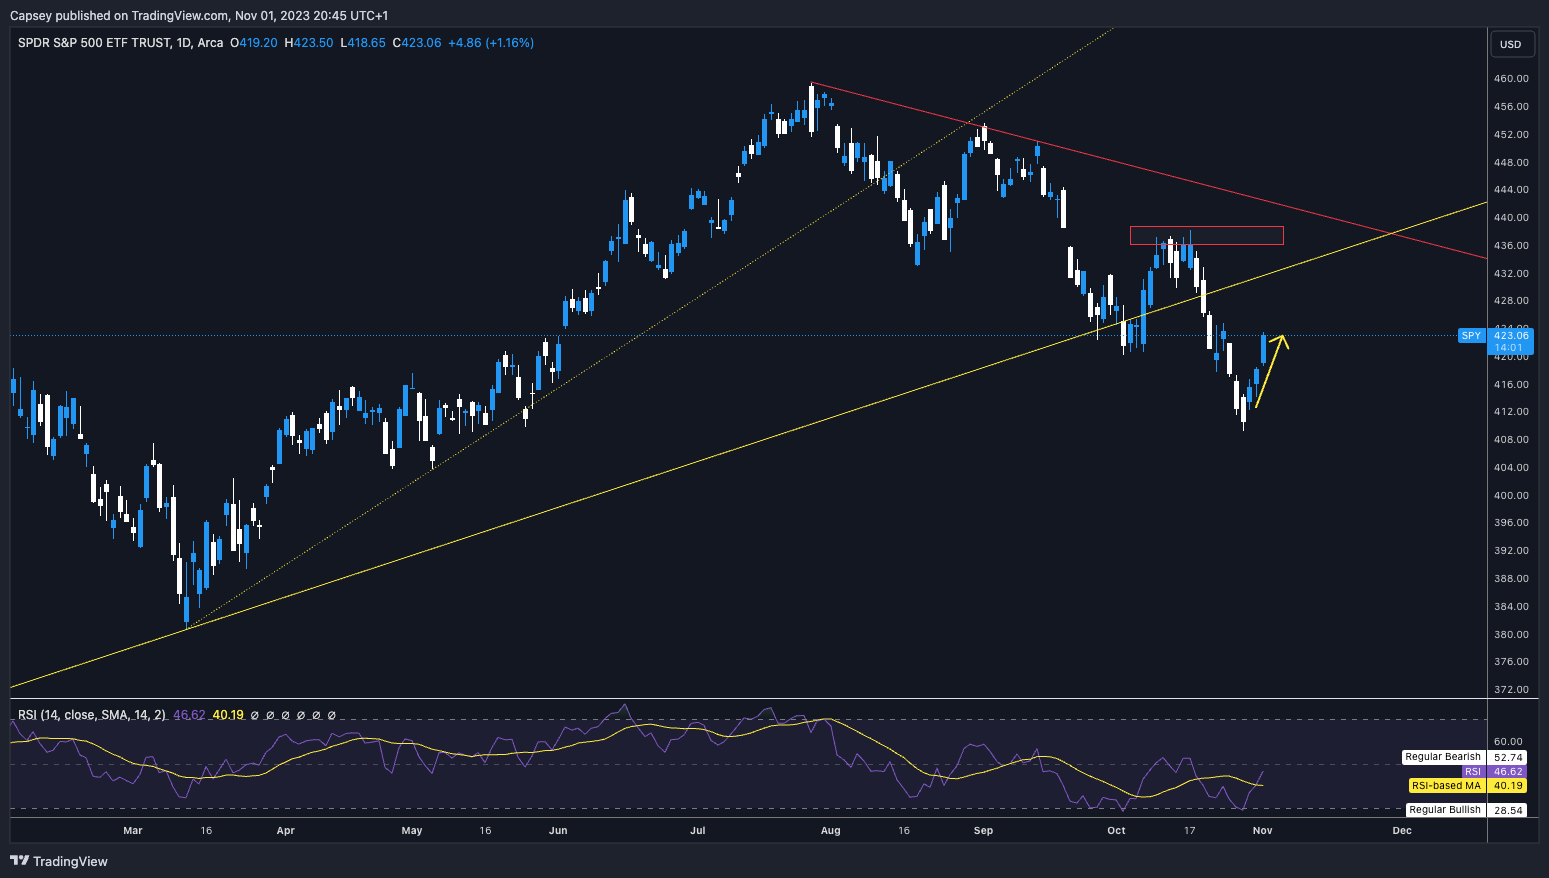Click the TradingView wordmark at bottom
This screenshot has height=878, width=1549.
pyautogui.click(x=70, y=861)
